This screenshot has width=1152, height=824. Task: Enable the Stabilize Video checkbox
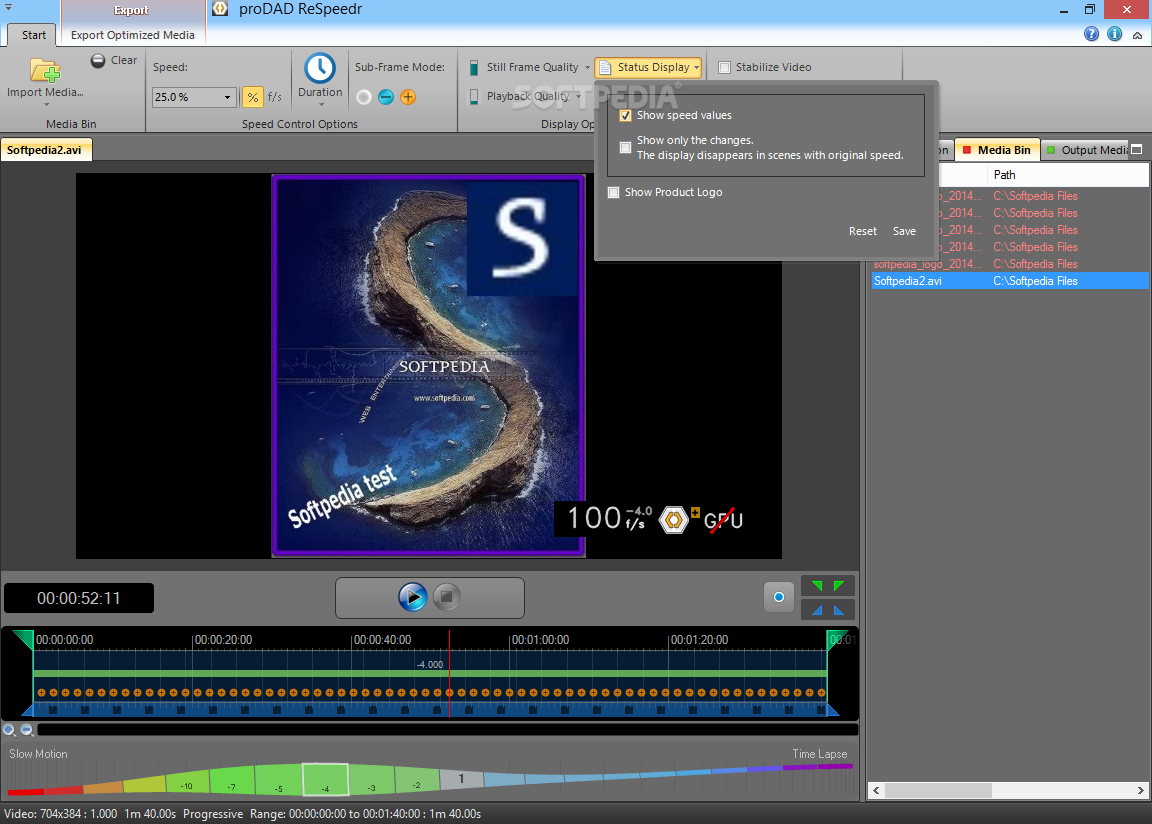pyautogui.click(x=724, y=68)
